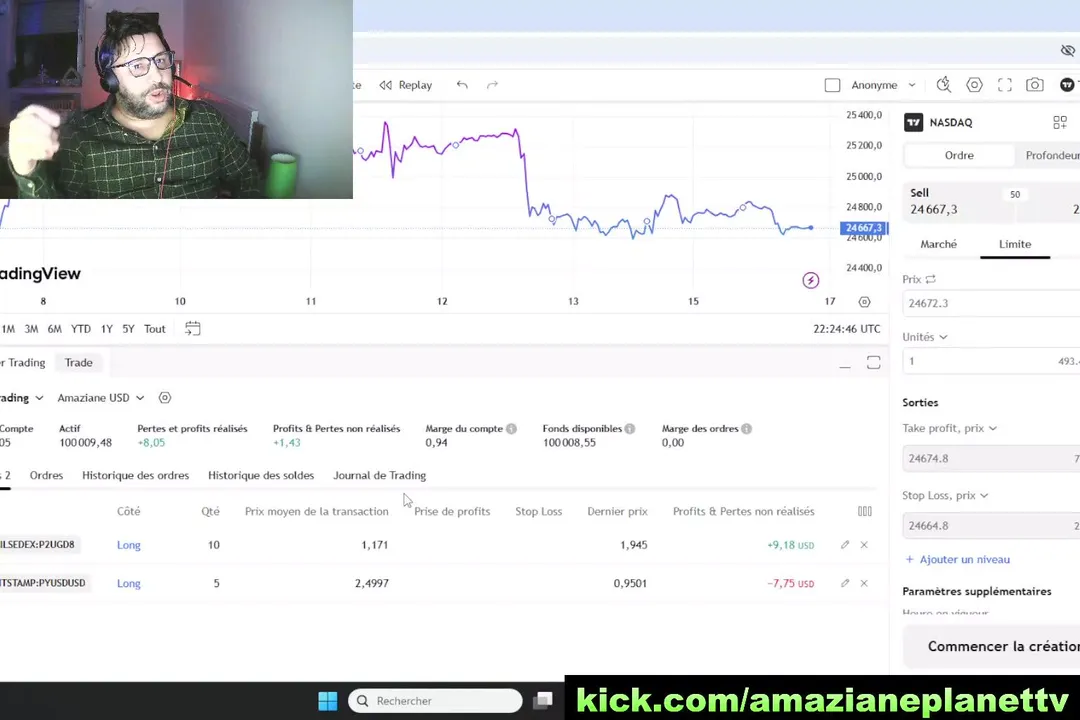Maximize the trading panel icon

click(873, 363)
